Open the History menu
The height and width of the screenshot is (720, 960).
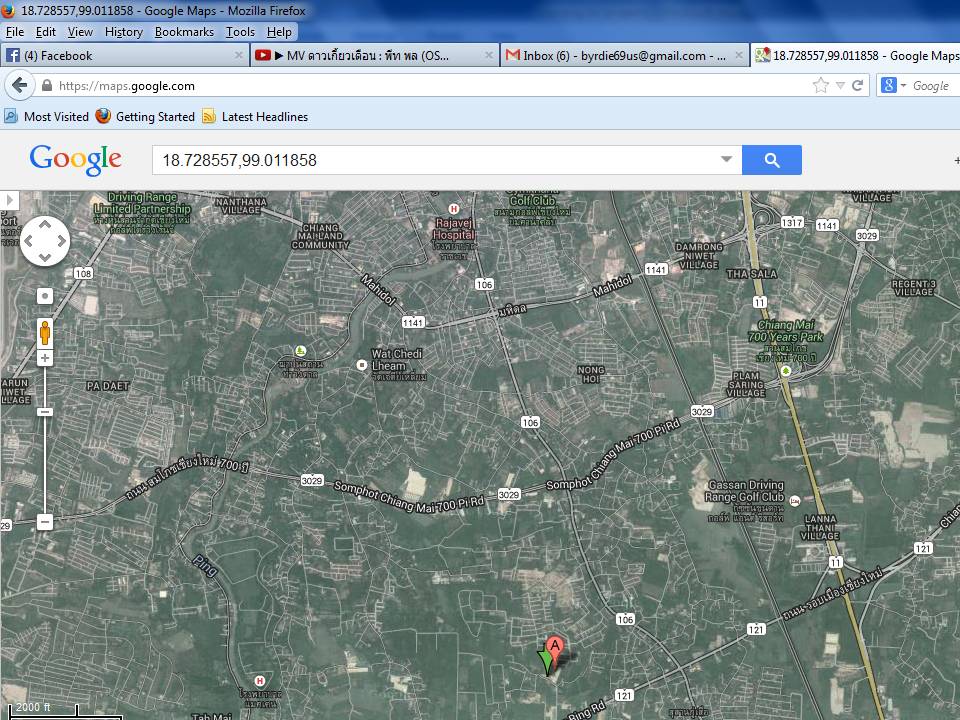(124, 32)
